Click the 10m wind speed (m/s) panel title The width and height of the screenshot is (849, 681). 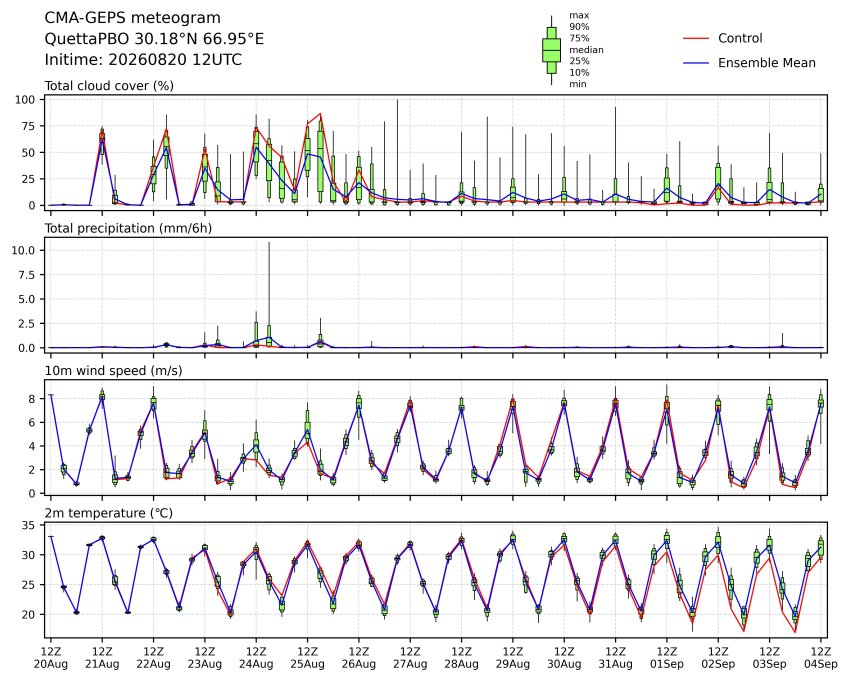pyautogui.click(x=113, y=370)
